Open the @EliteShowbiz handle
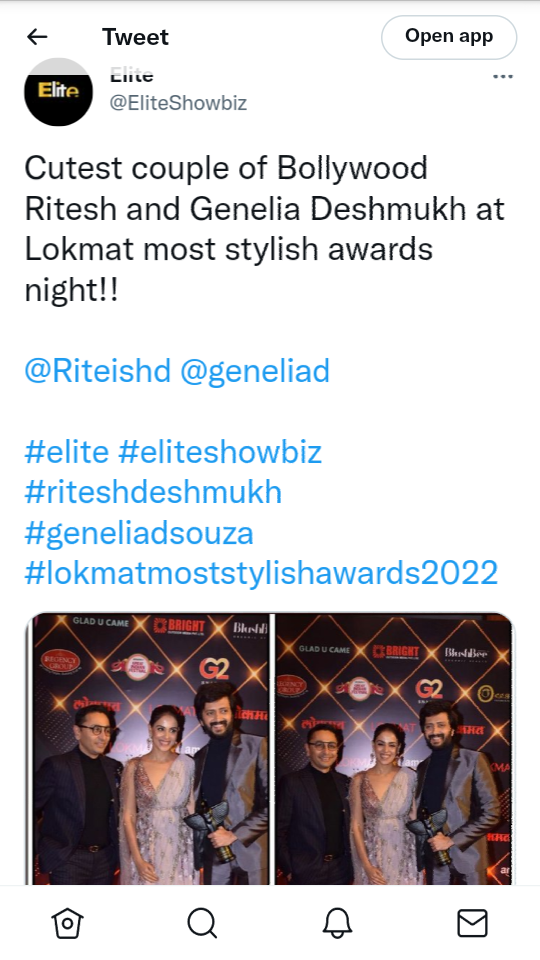This screenshot has width=540, height=960. pyautogui.click(x=178, y=103)
